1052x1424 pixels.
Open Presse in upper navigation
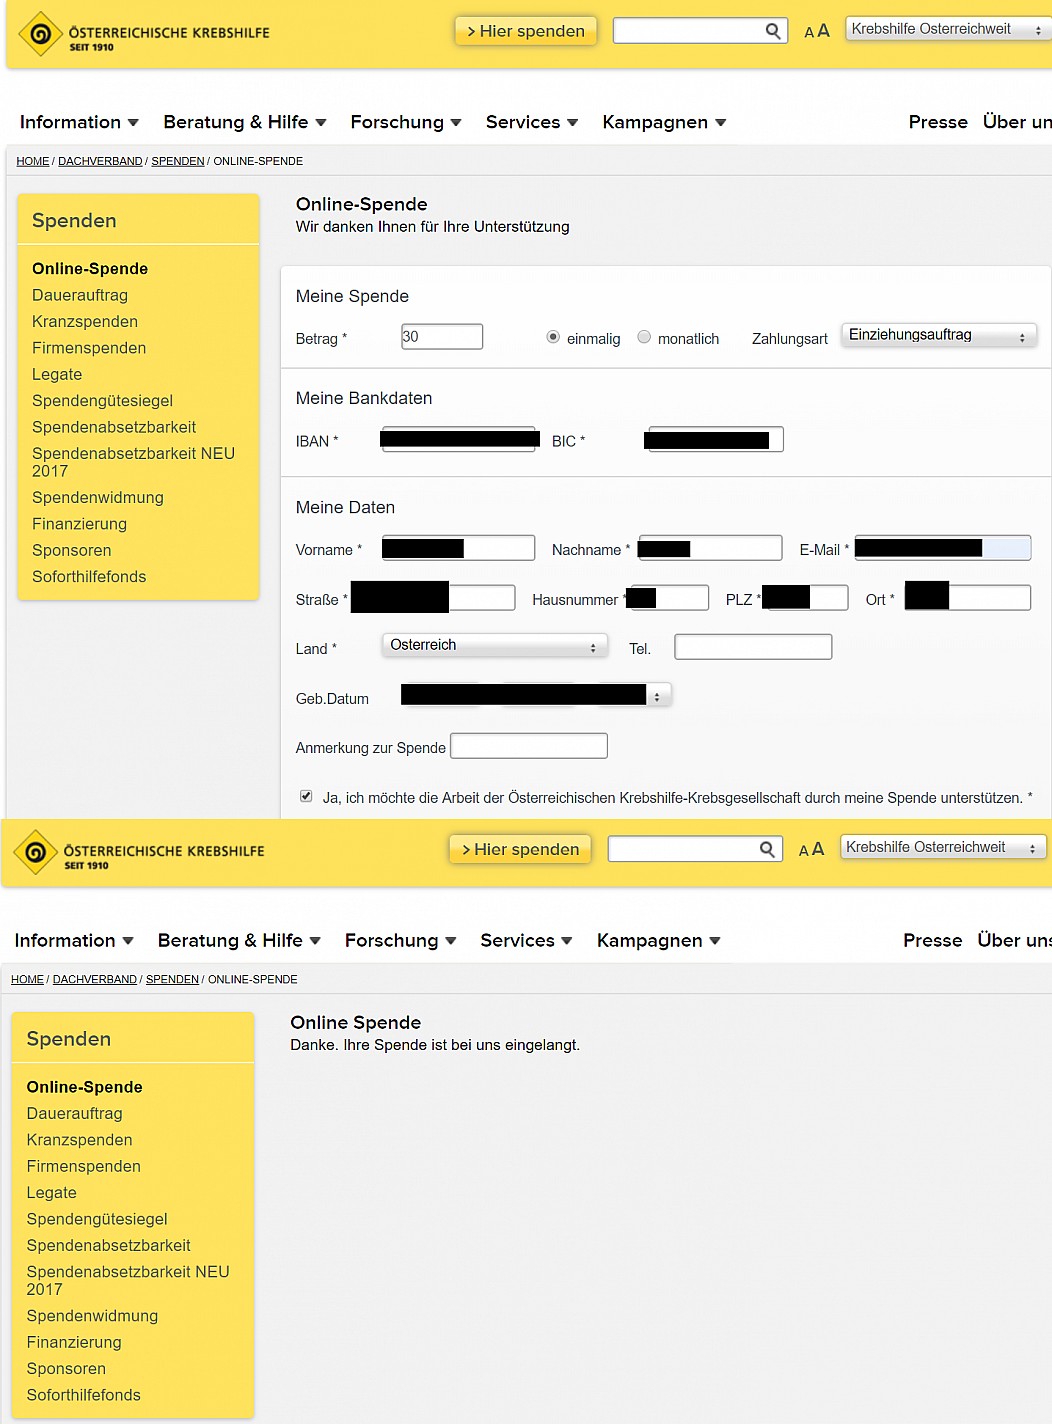click(x=938, y=122)
